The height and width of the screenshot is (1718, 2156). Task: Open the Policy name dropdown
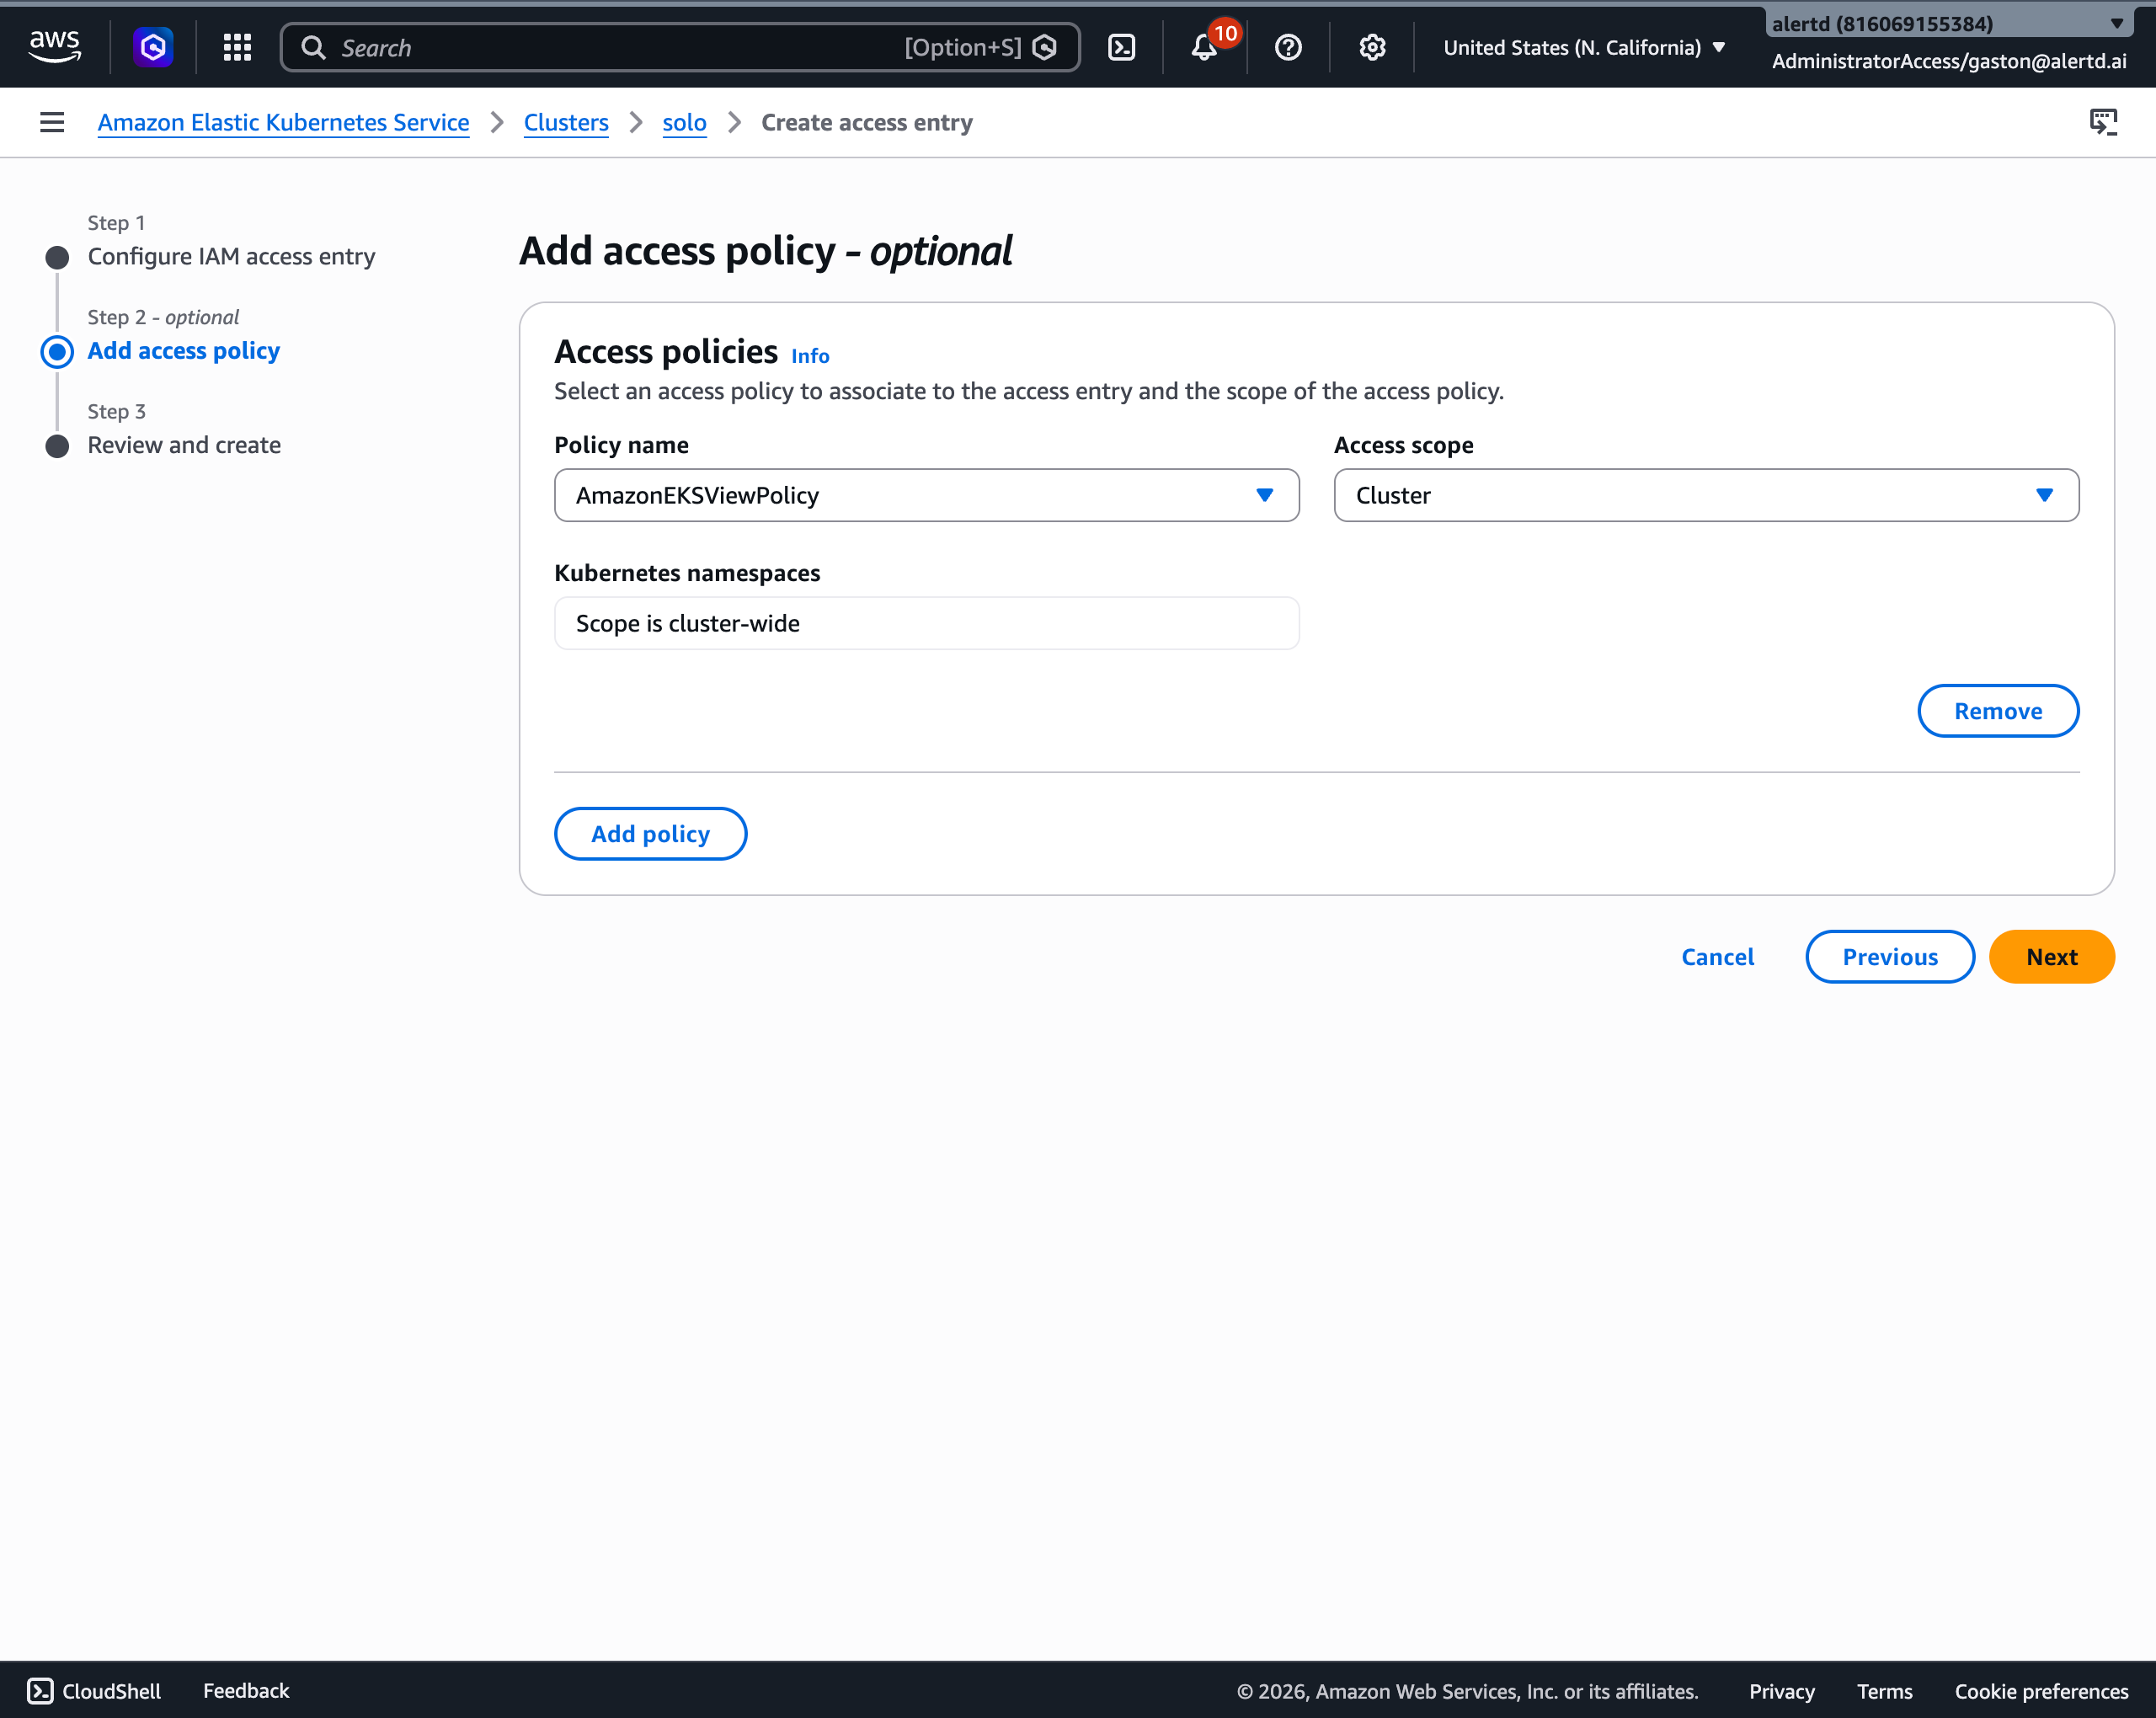click(926, 495)
